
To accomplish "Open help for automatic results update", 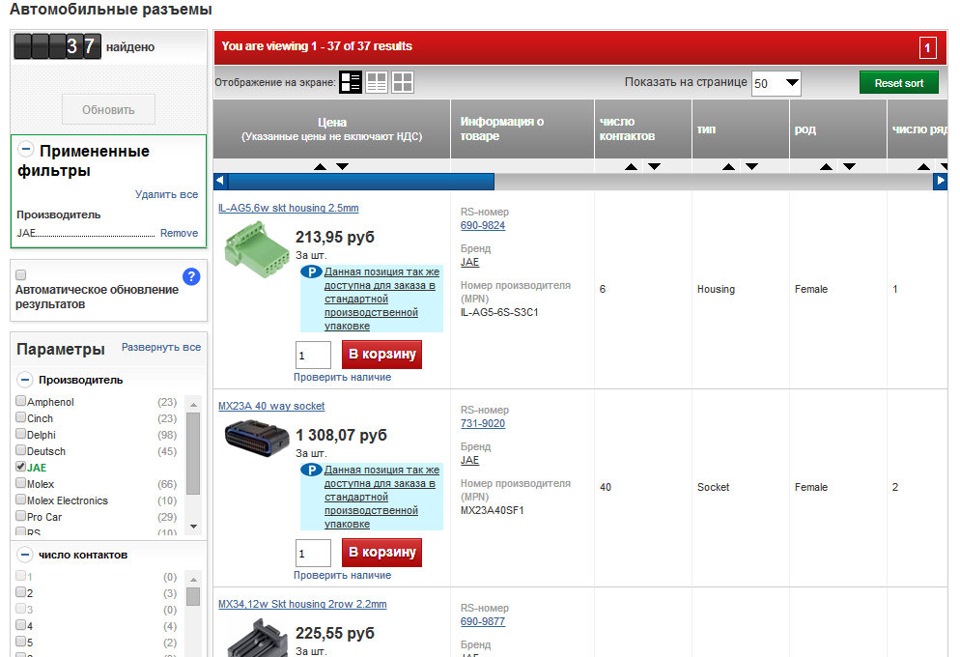I will (x=191, y=277).
